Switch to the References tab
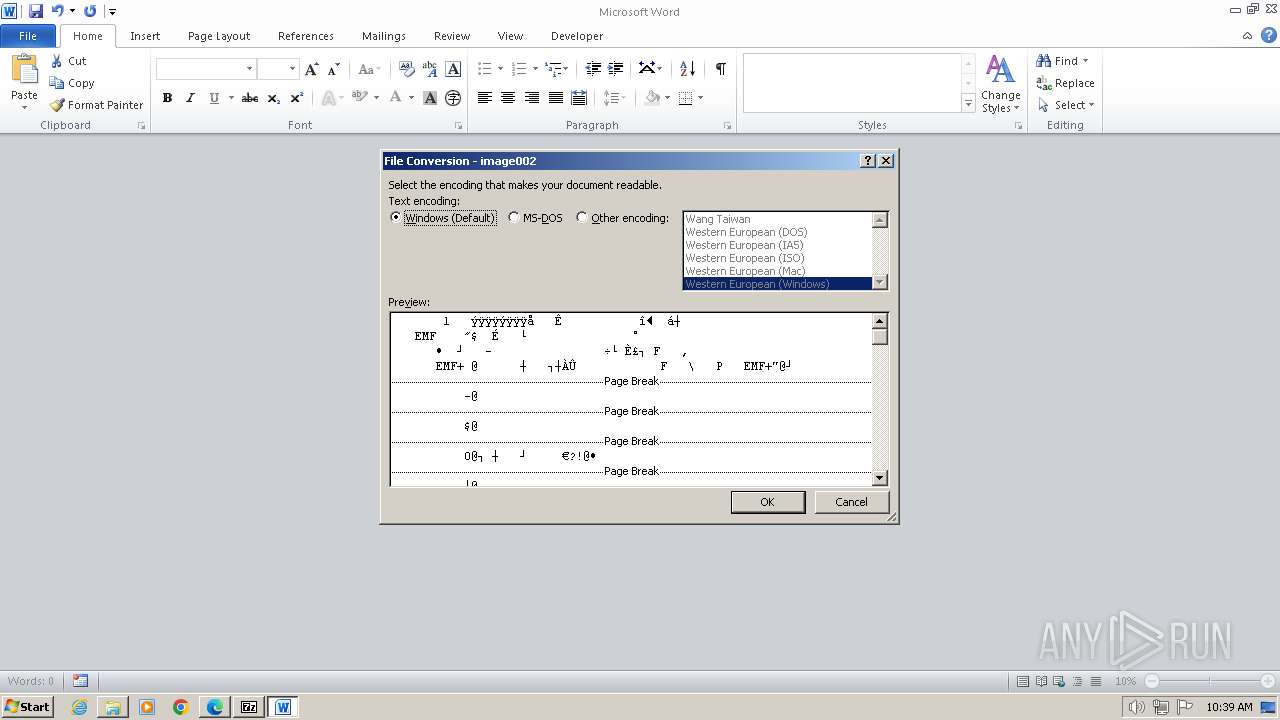The height and width of the screenshot is (720, 1280). [306, 36]
